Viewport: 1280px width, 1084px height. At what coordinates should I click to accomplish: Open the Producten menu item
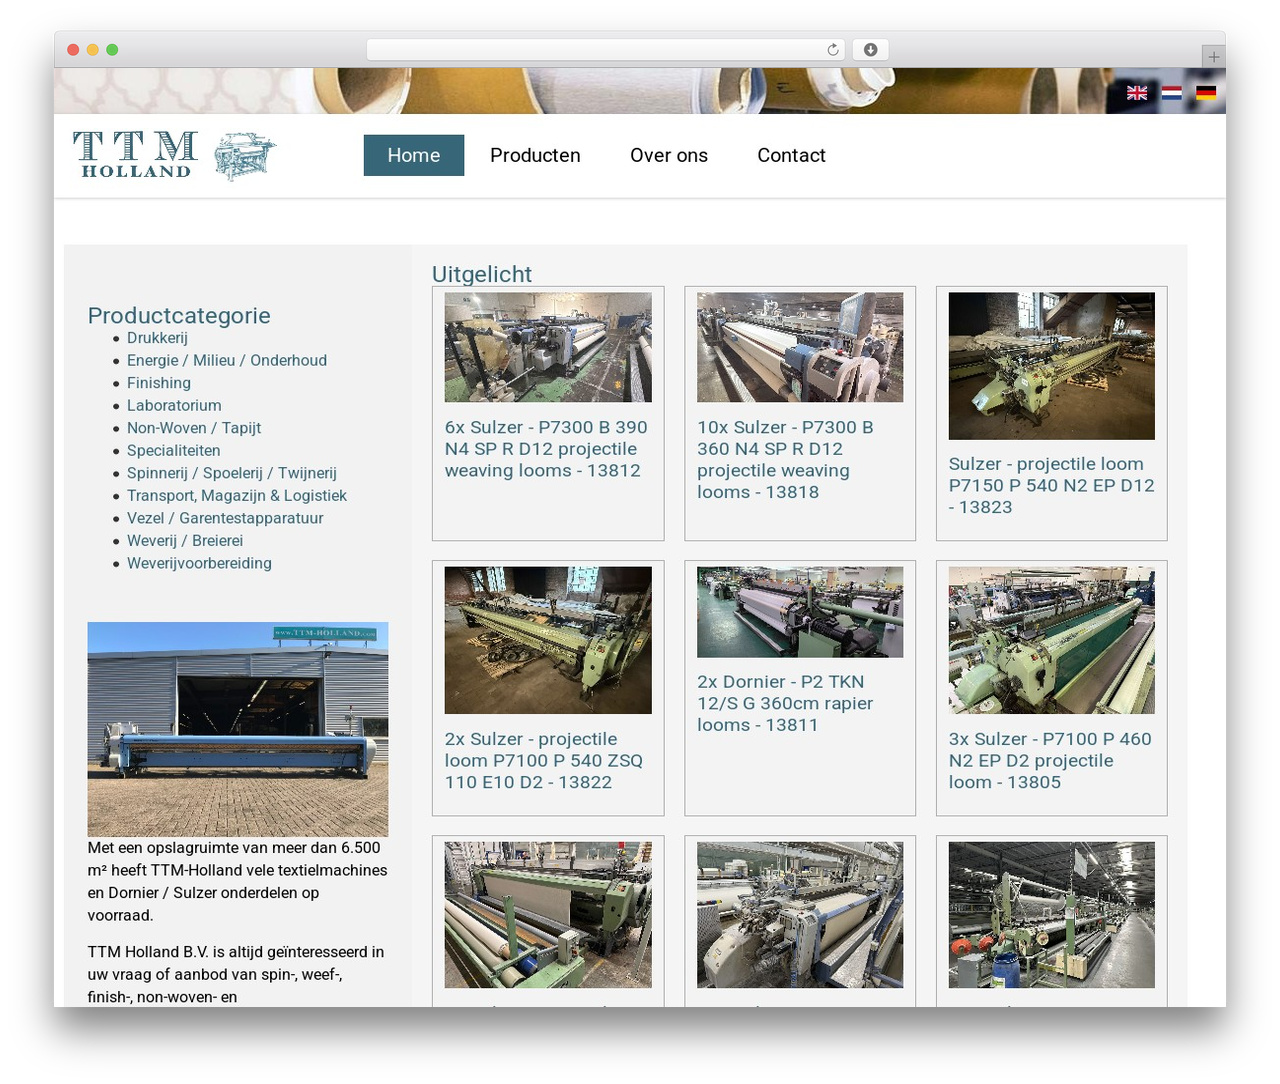coord(535,155)
